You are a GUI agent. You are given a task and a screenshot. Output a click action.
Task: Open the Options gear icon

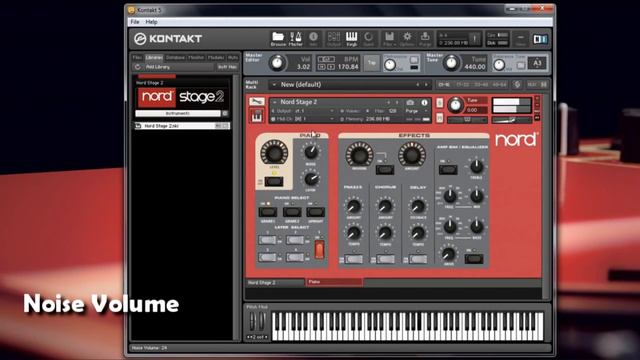pos(407,39)
